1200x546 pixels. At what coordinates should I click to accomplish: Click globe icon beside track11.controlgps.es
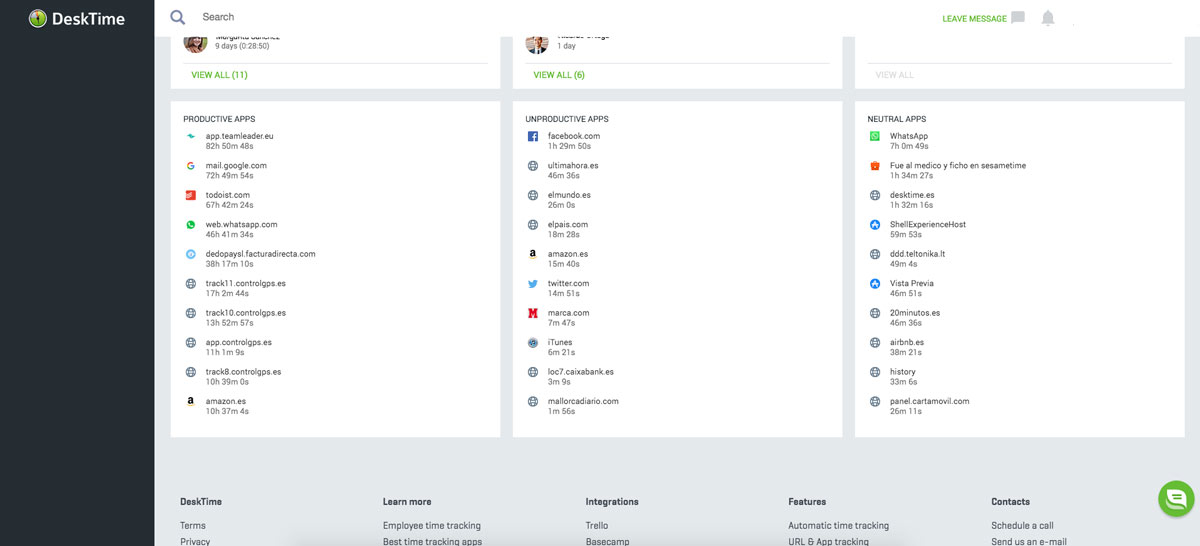[191, 284]
